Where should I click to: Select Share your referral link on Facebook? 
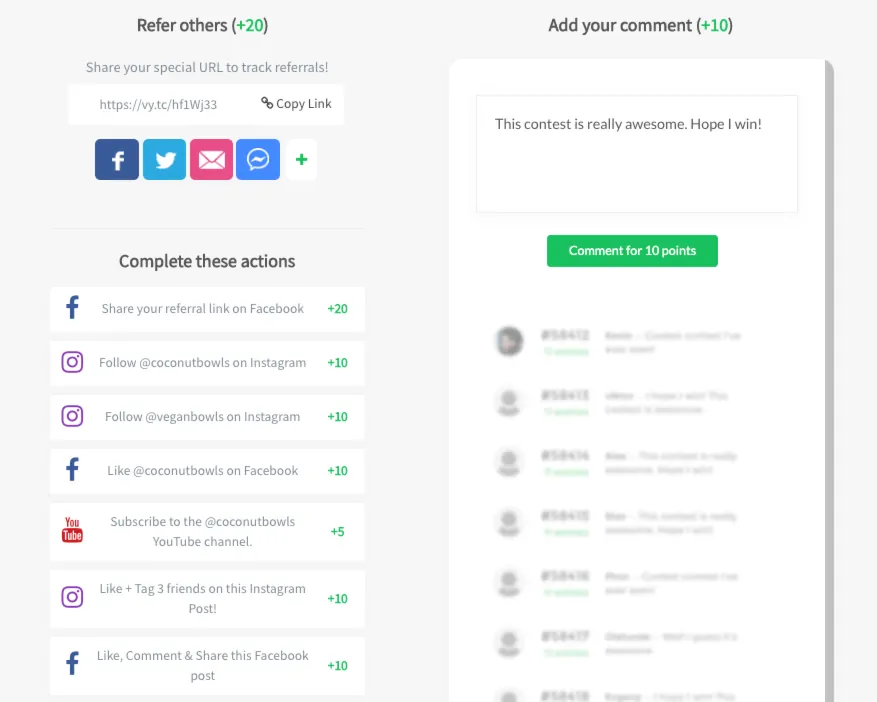[x=208, y=309]
